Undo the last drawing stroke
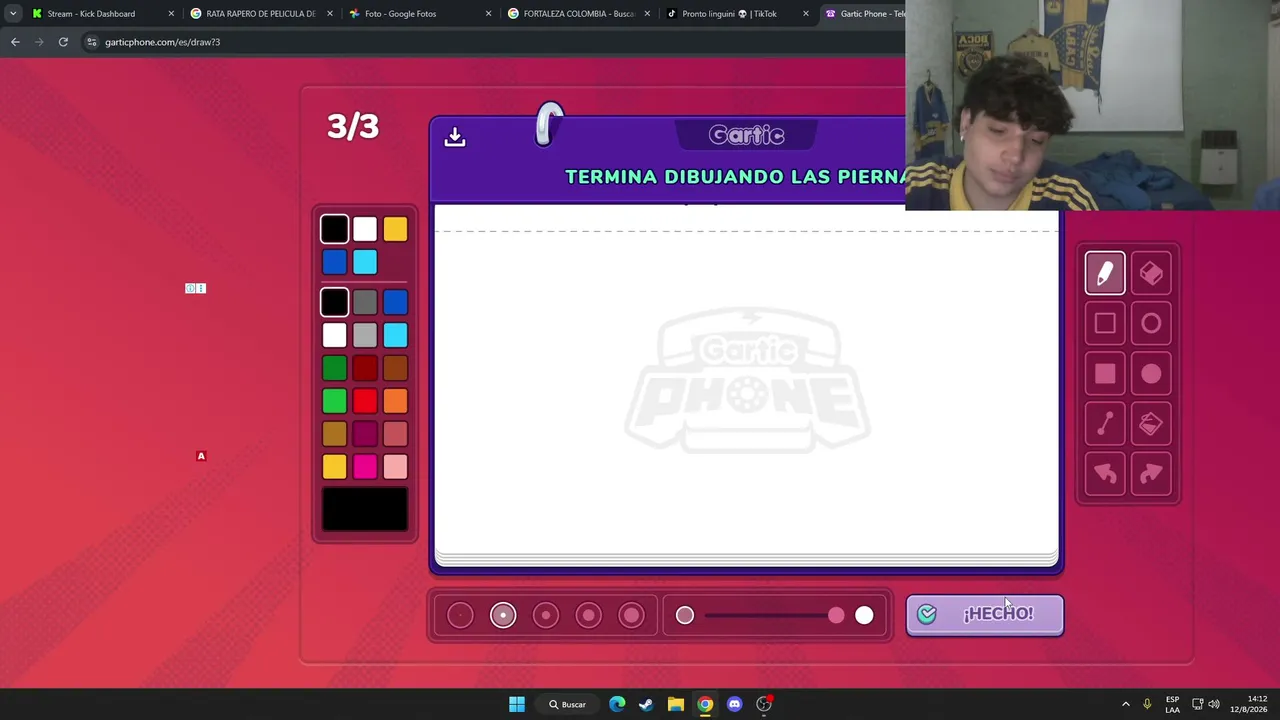 point(1105,474)
